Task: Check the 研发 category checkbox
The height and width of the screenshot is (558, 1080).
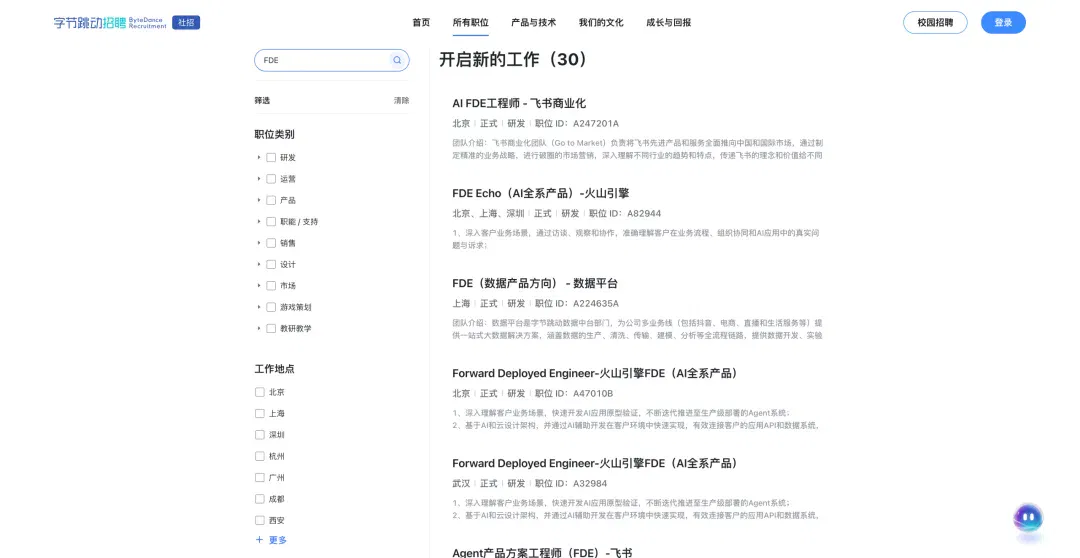Action: click(x=271, y=158)
